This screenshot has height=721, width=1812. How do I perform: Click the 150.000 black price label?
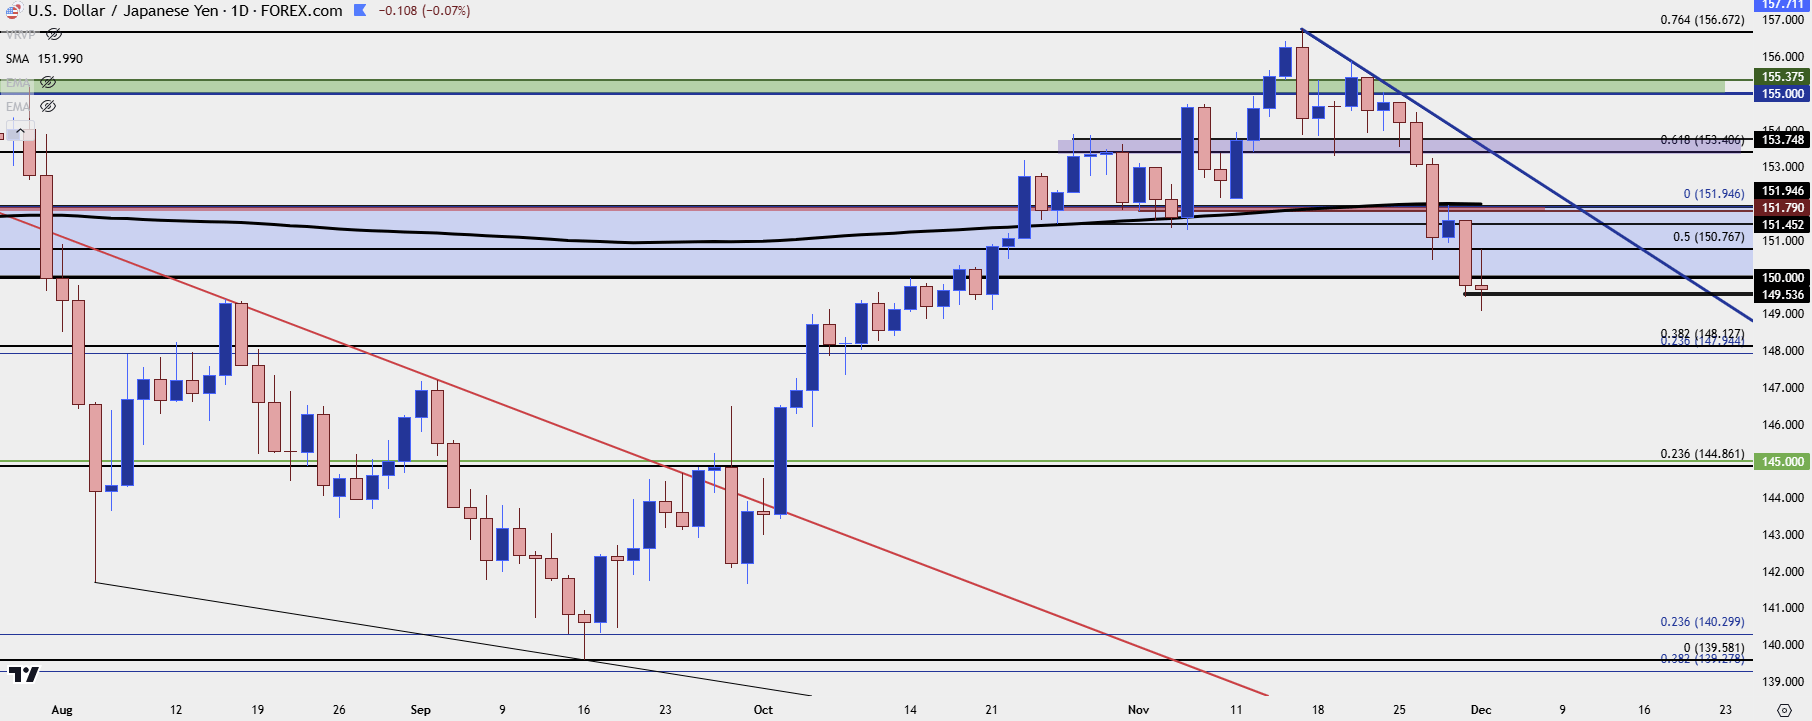(1782, 278)
